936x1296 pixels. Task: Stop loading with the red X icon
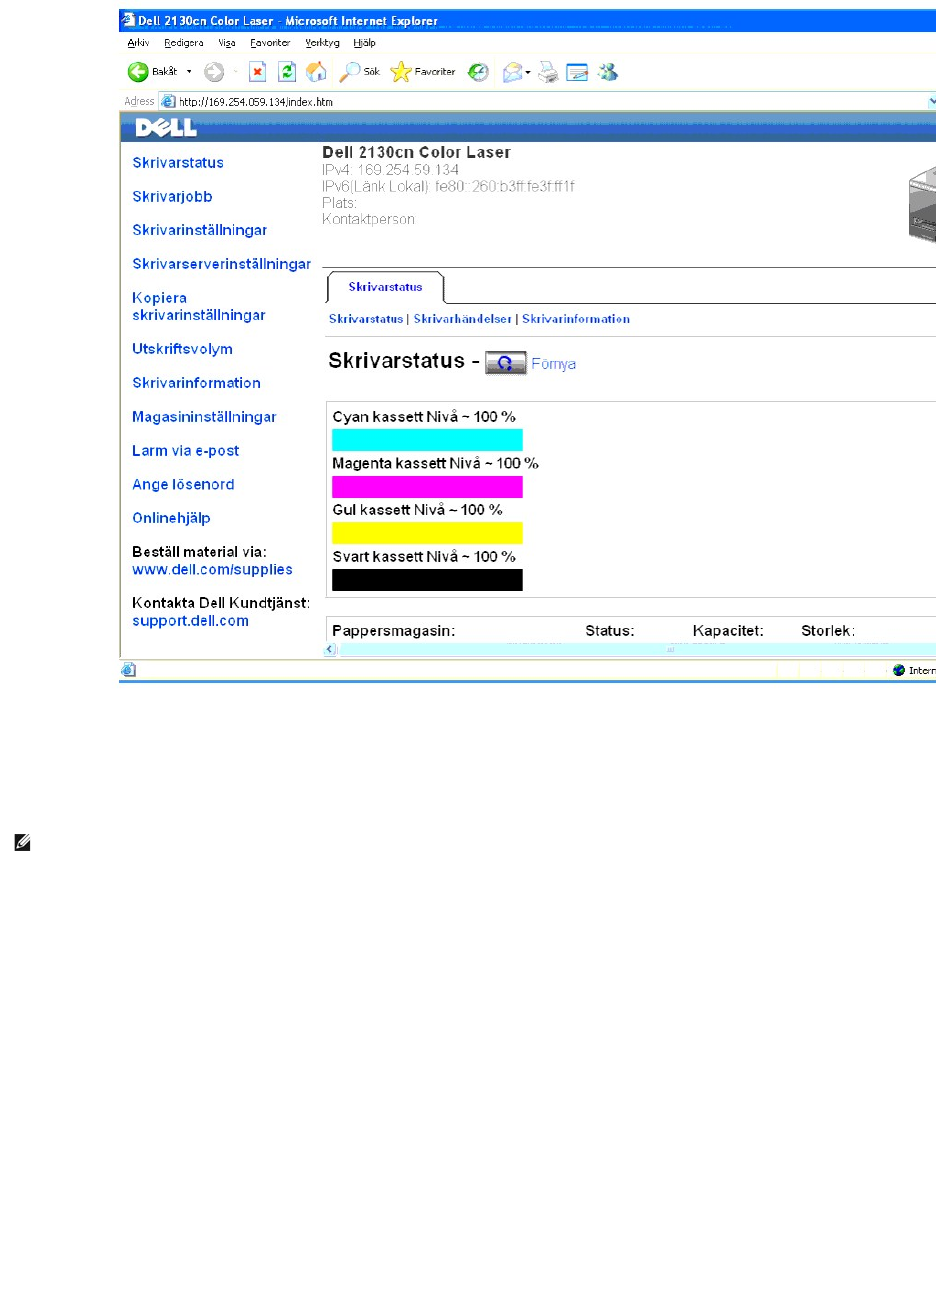(x=257, y=72)
